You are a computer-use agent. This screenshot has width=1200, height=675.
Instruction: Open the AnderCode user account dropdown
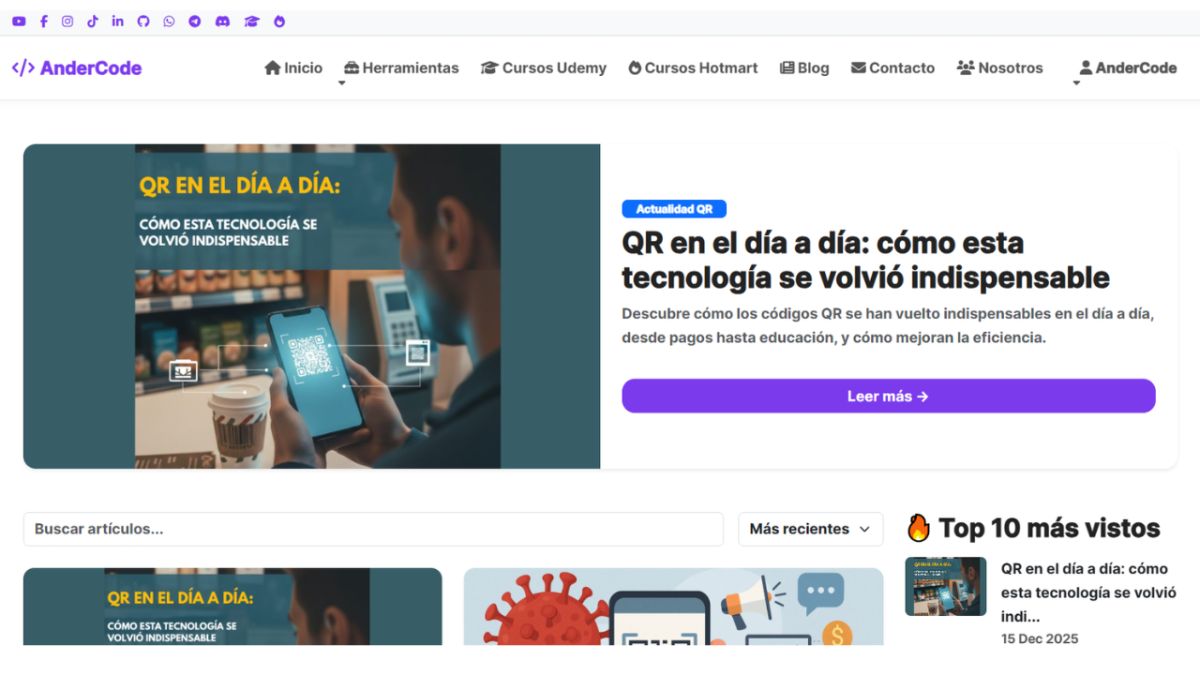1128,68
